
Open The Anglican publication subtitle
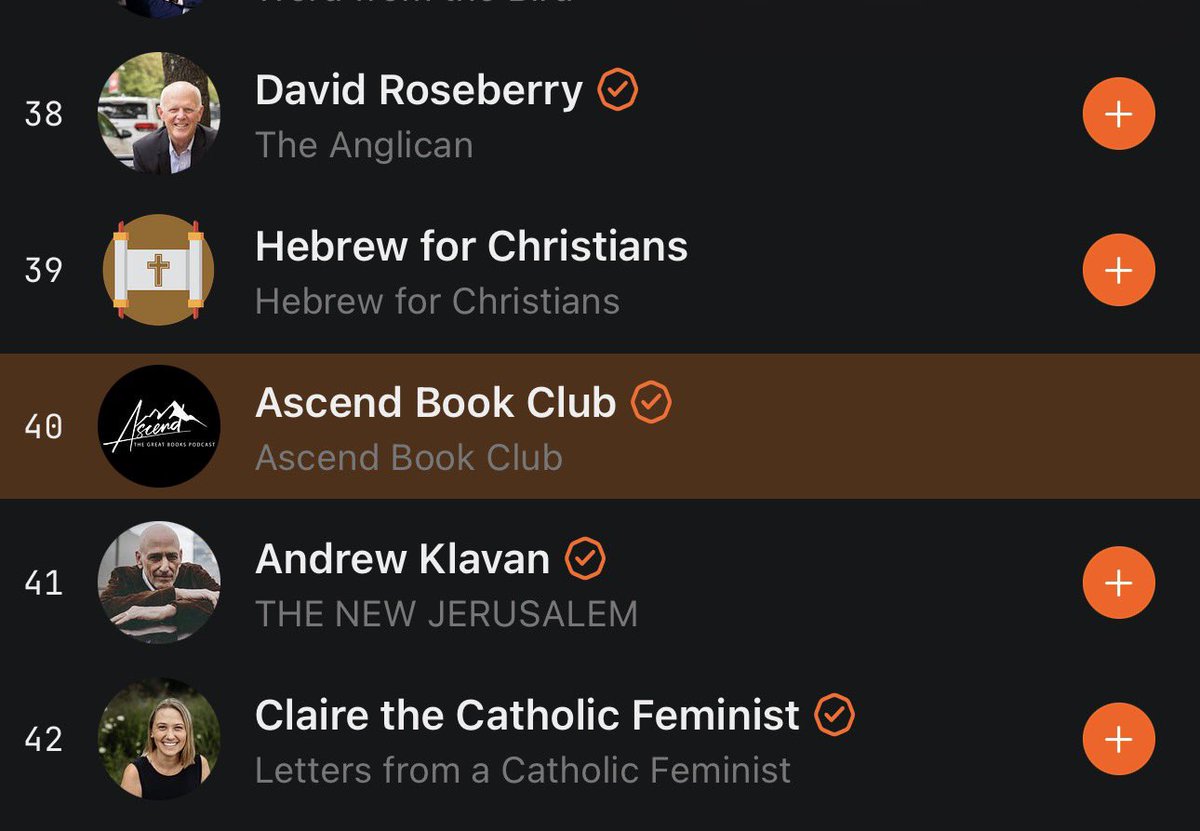coord(364,145)
